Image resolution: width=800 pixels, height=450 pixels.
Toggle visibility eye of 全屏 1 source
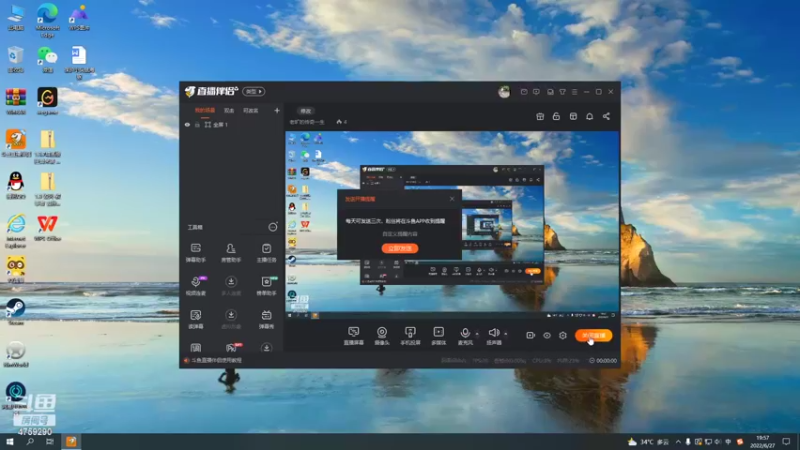(x=187, y=124)
